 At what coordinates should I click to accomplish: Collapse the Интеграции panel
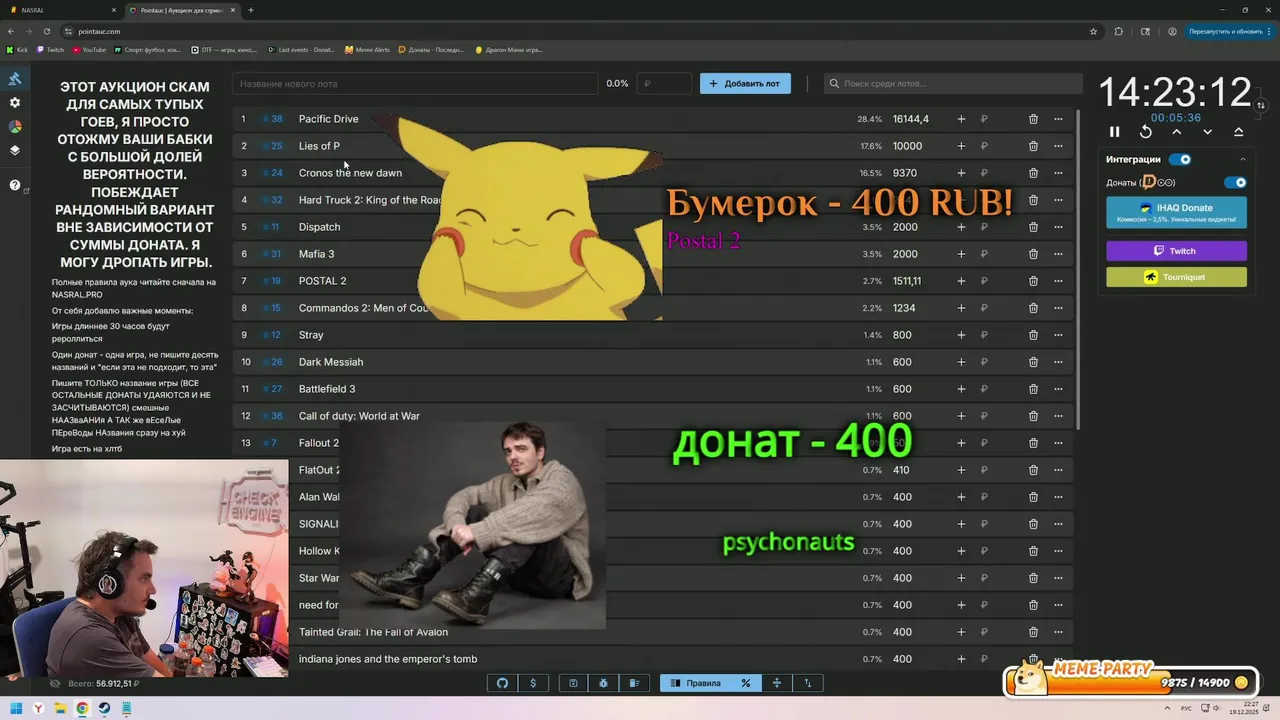pyautogui.click(x=1243, y=159)
